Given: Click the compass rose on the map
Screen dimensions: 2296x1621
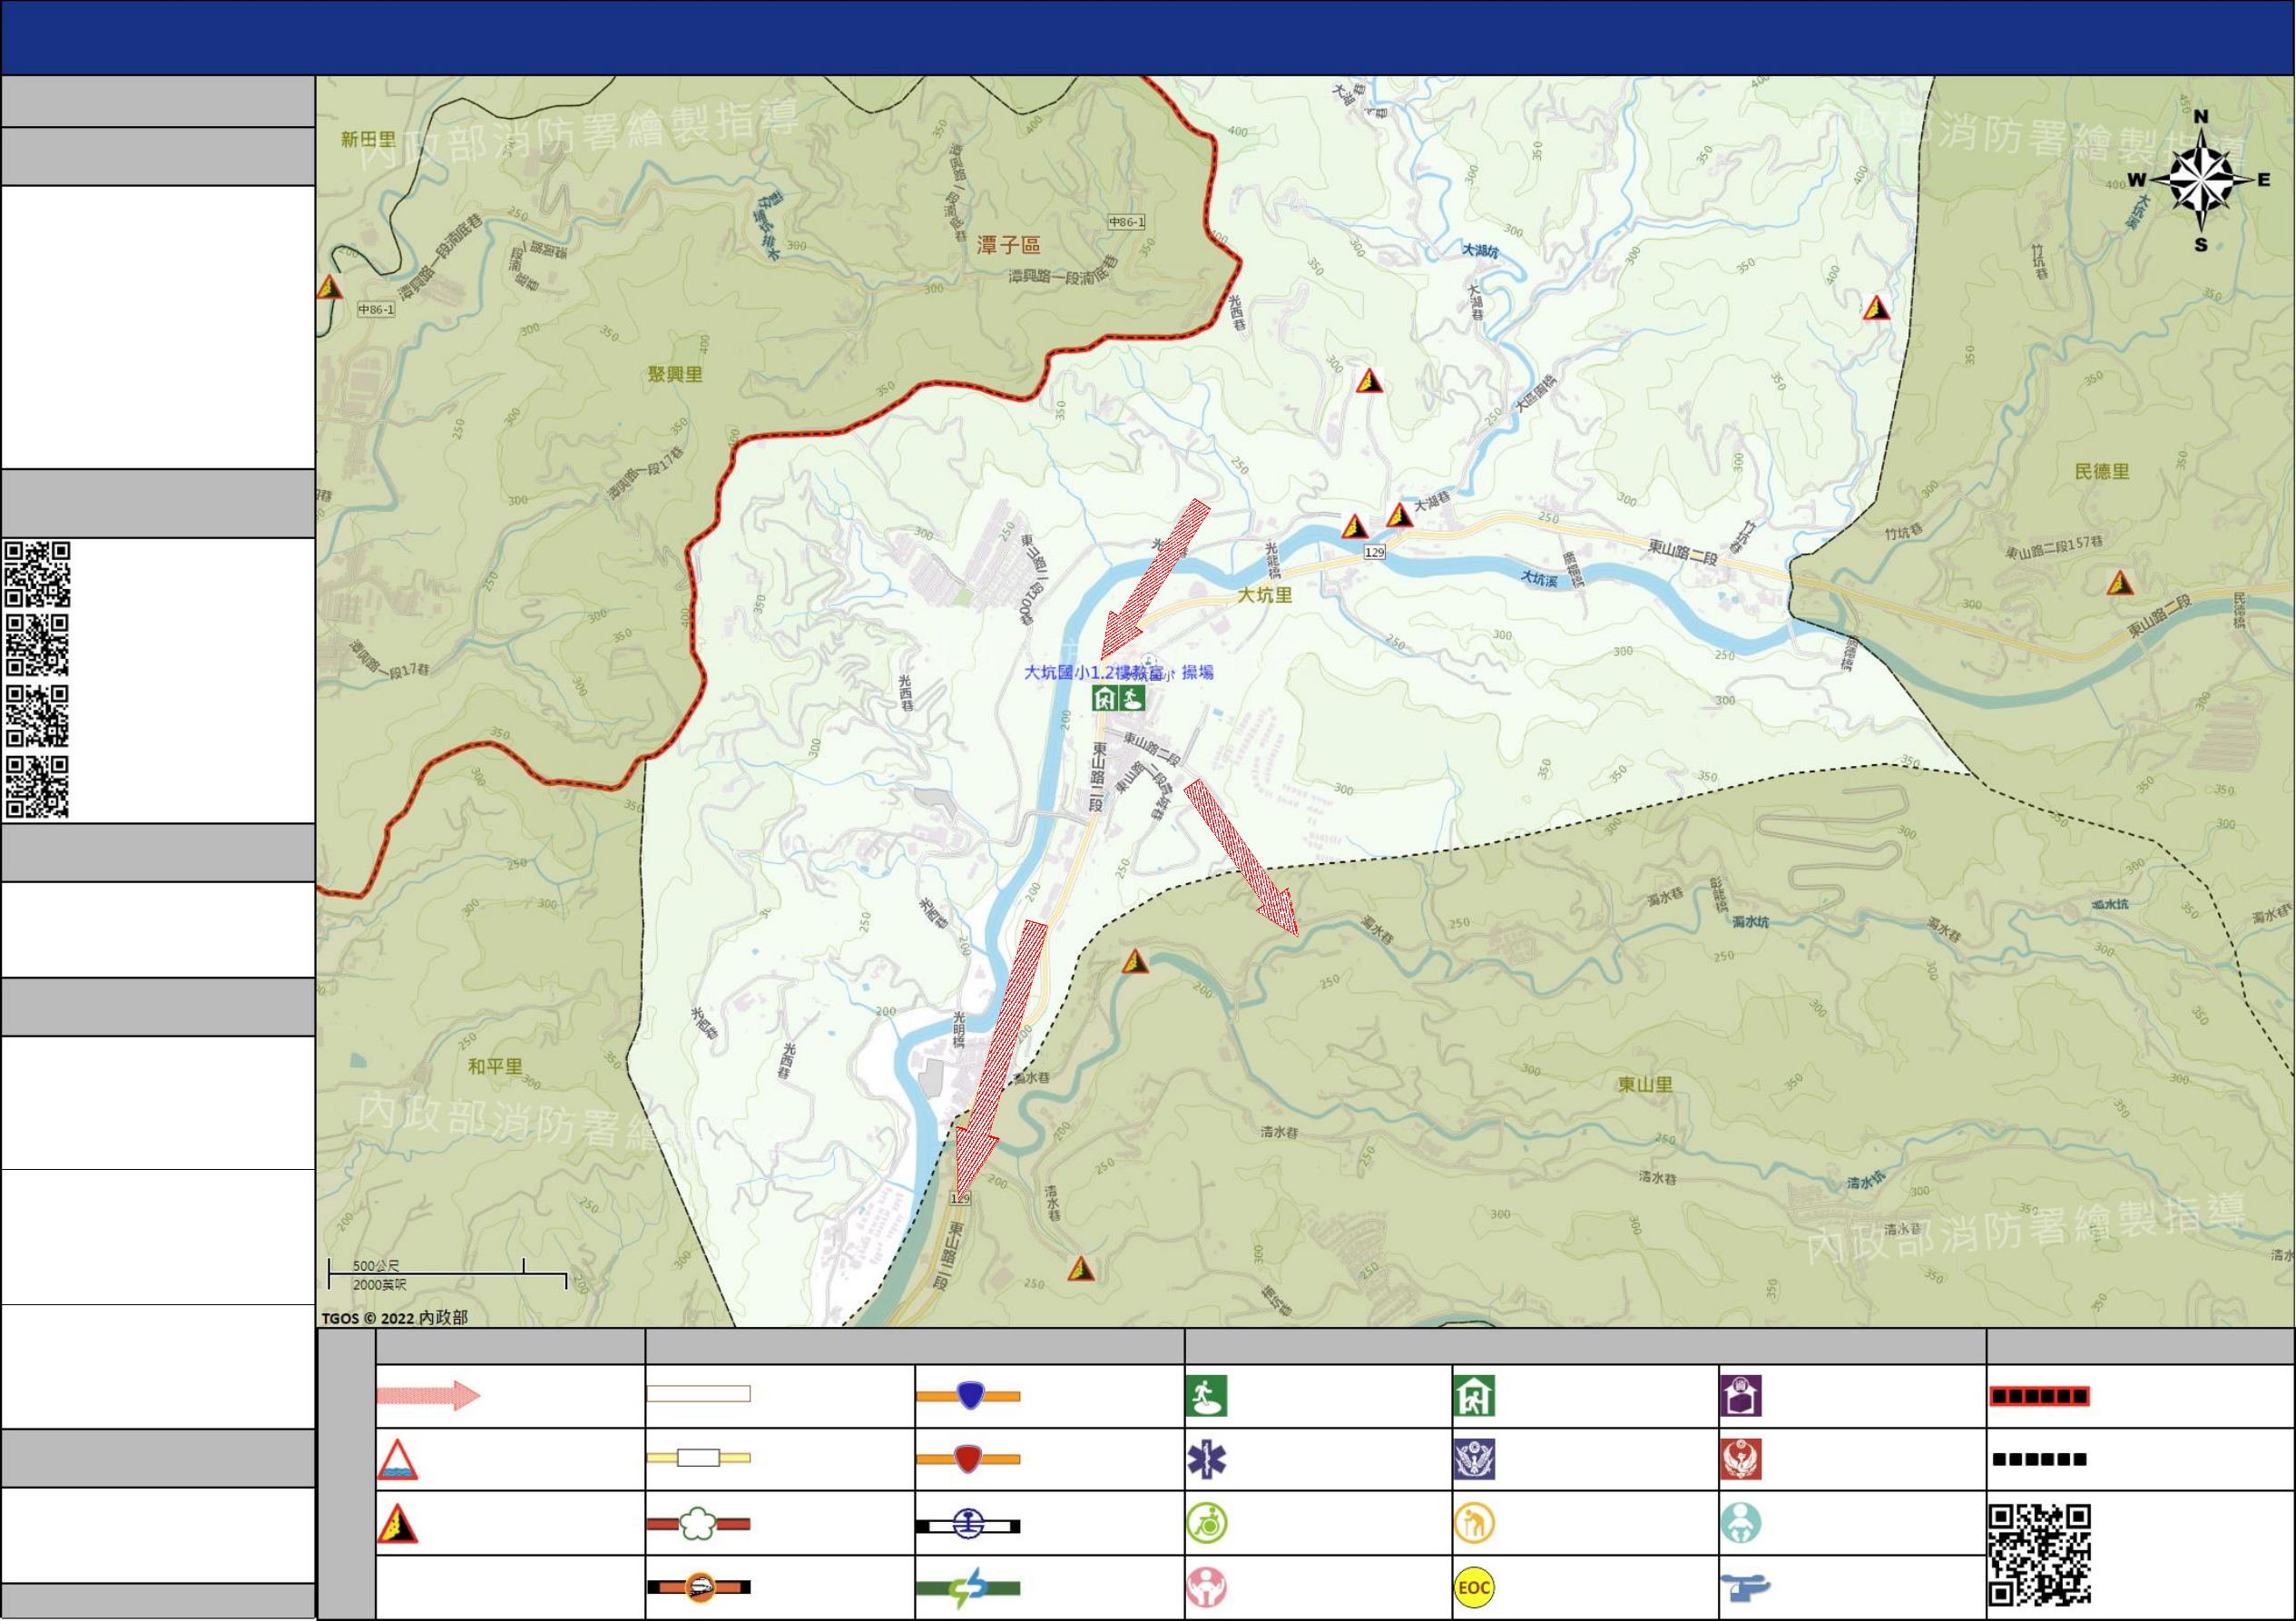Looking at the screenshot, I should click(2201, 182).
